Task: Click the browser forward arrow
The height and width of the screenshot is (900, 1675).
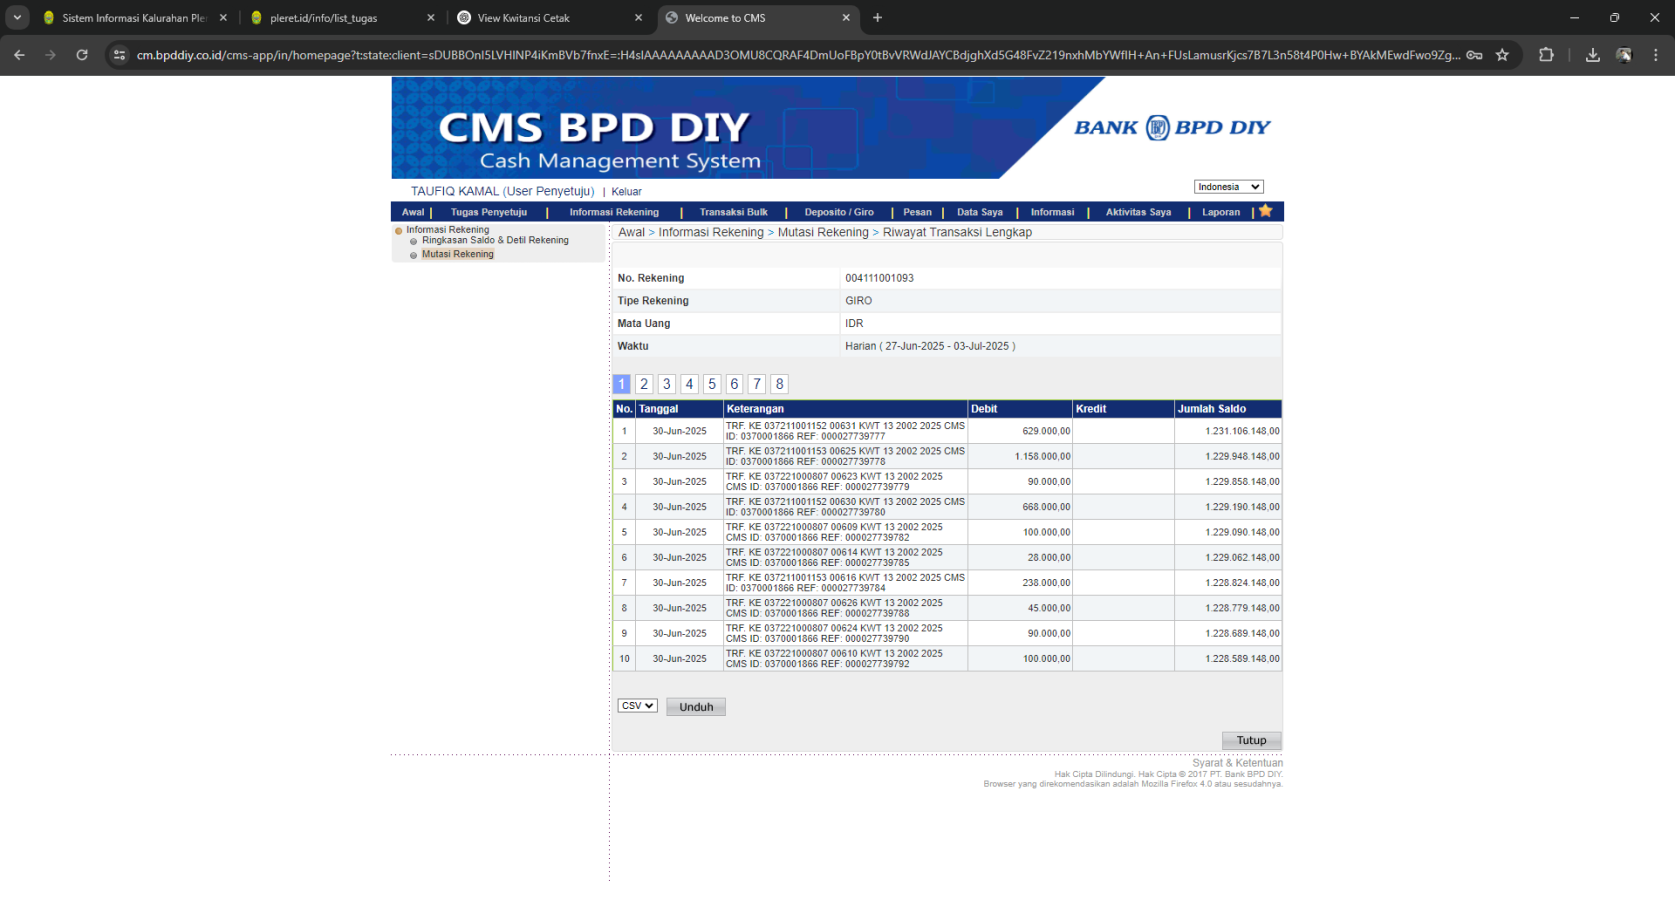Action: point(50,55)
